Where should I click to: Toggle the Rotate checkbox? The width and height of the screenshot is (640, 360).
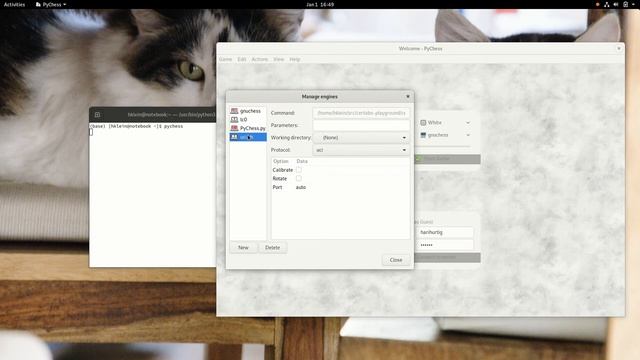[299, 178]
